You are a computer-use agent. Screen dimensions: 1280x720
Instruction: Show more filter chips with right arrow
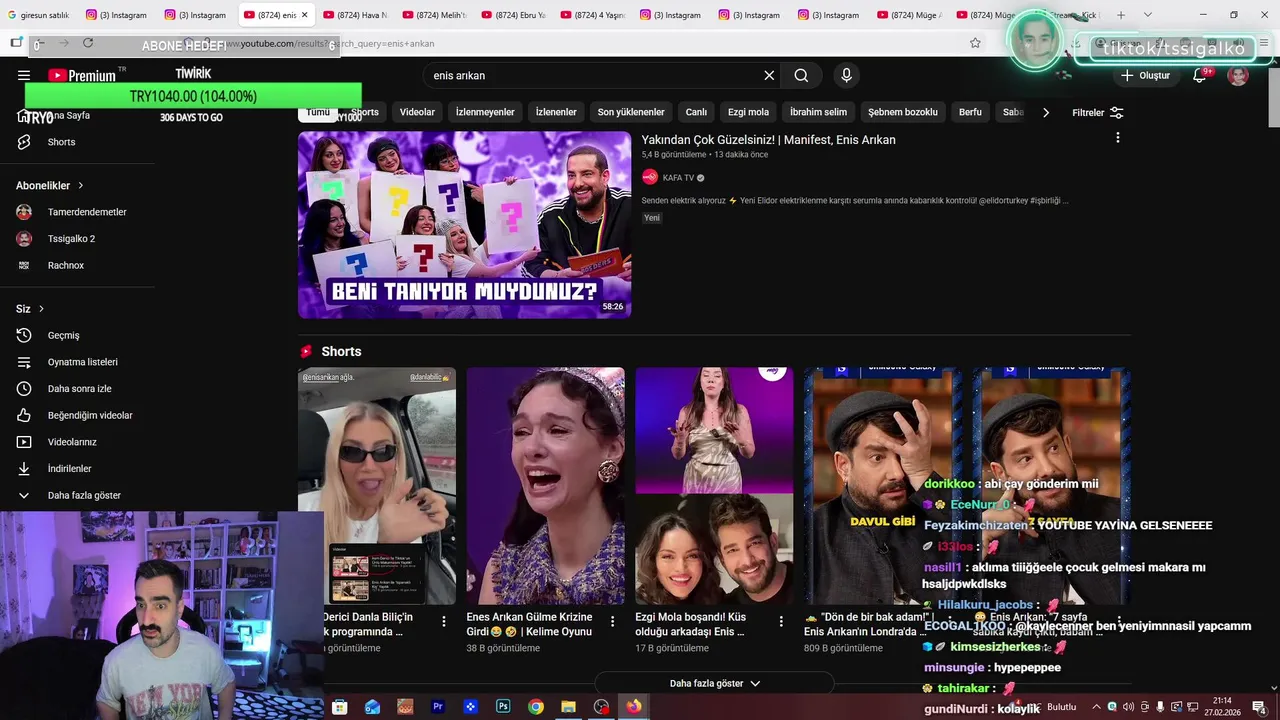click(1046, 112)
